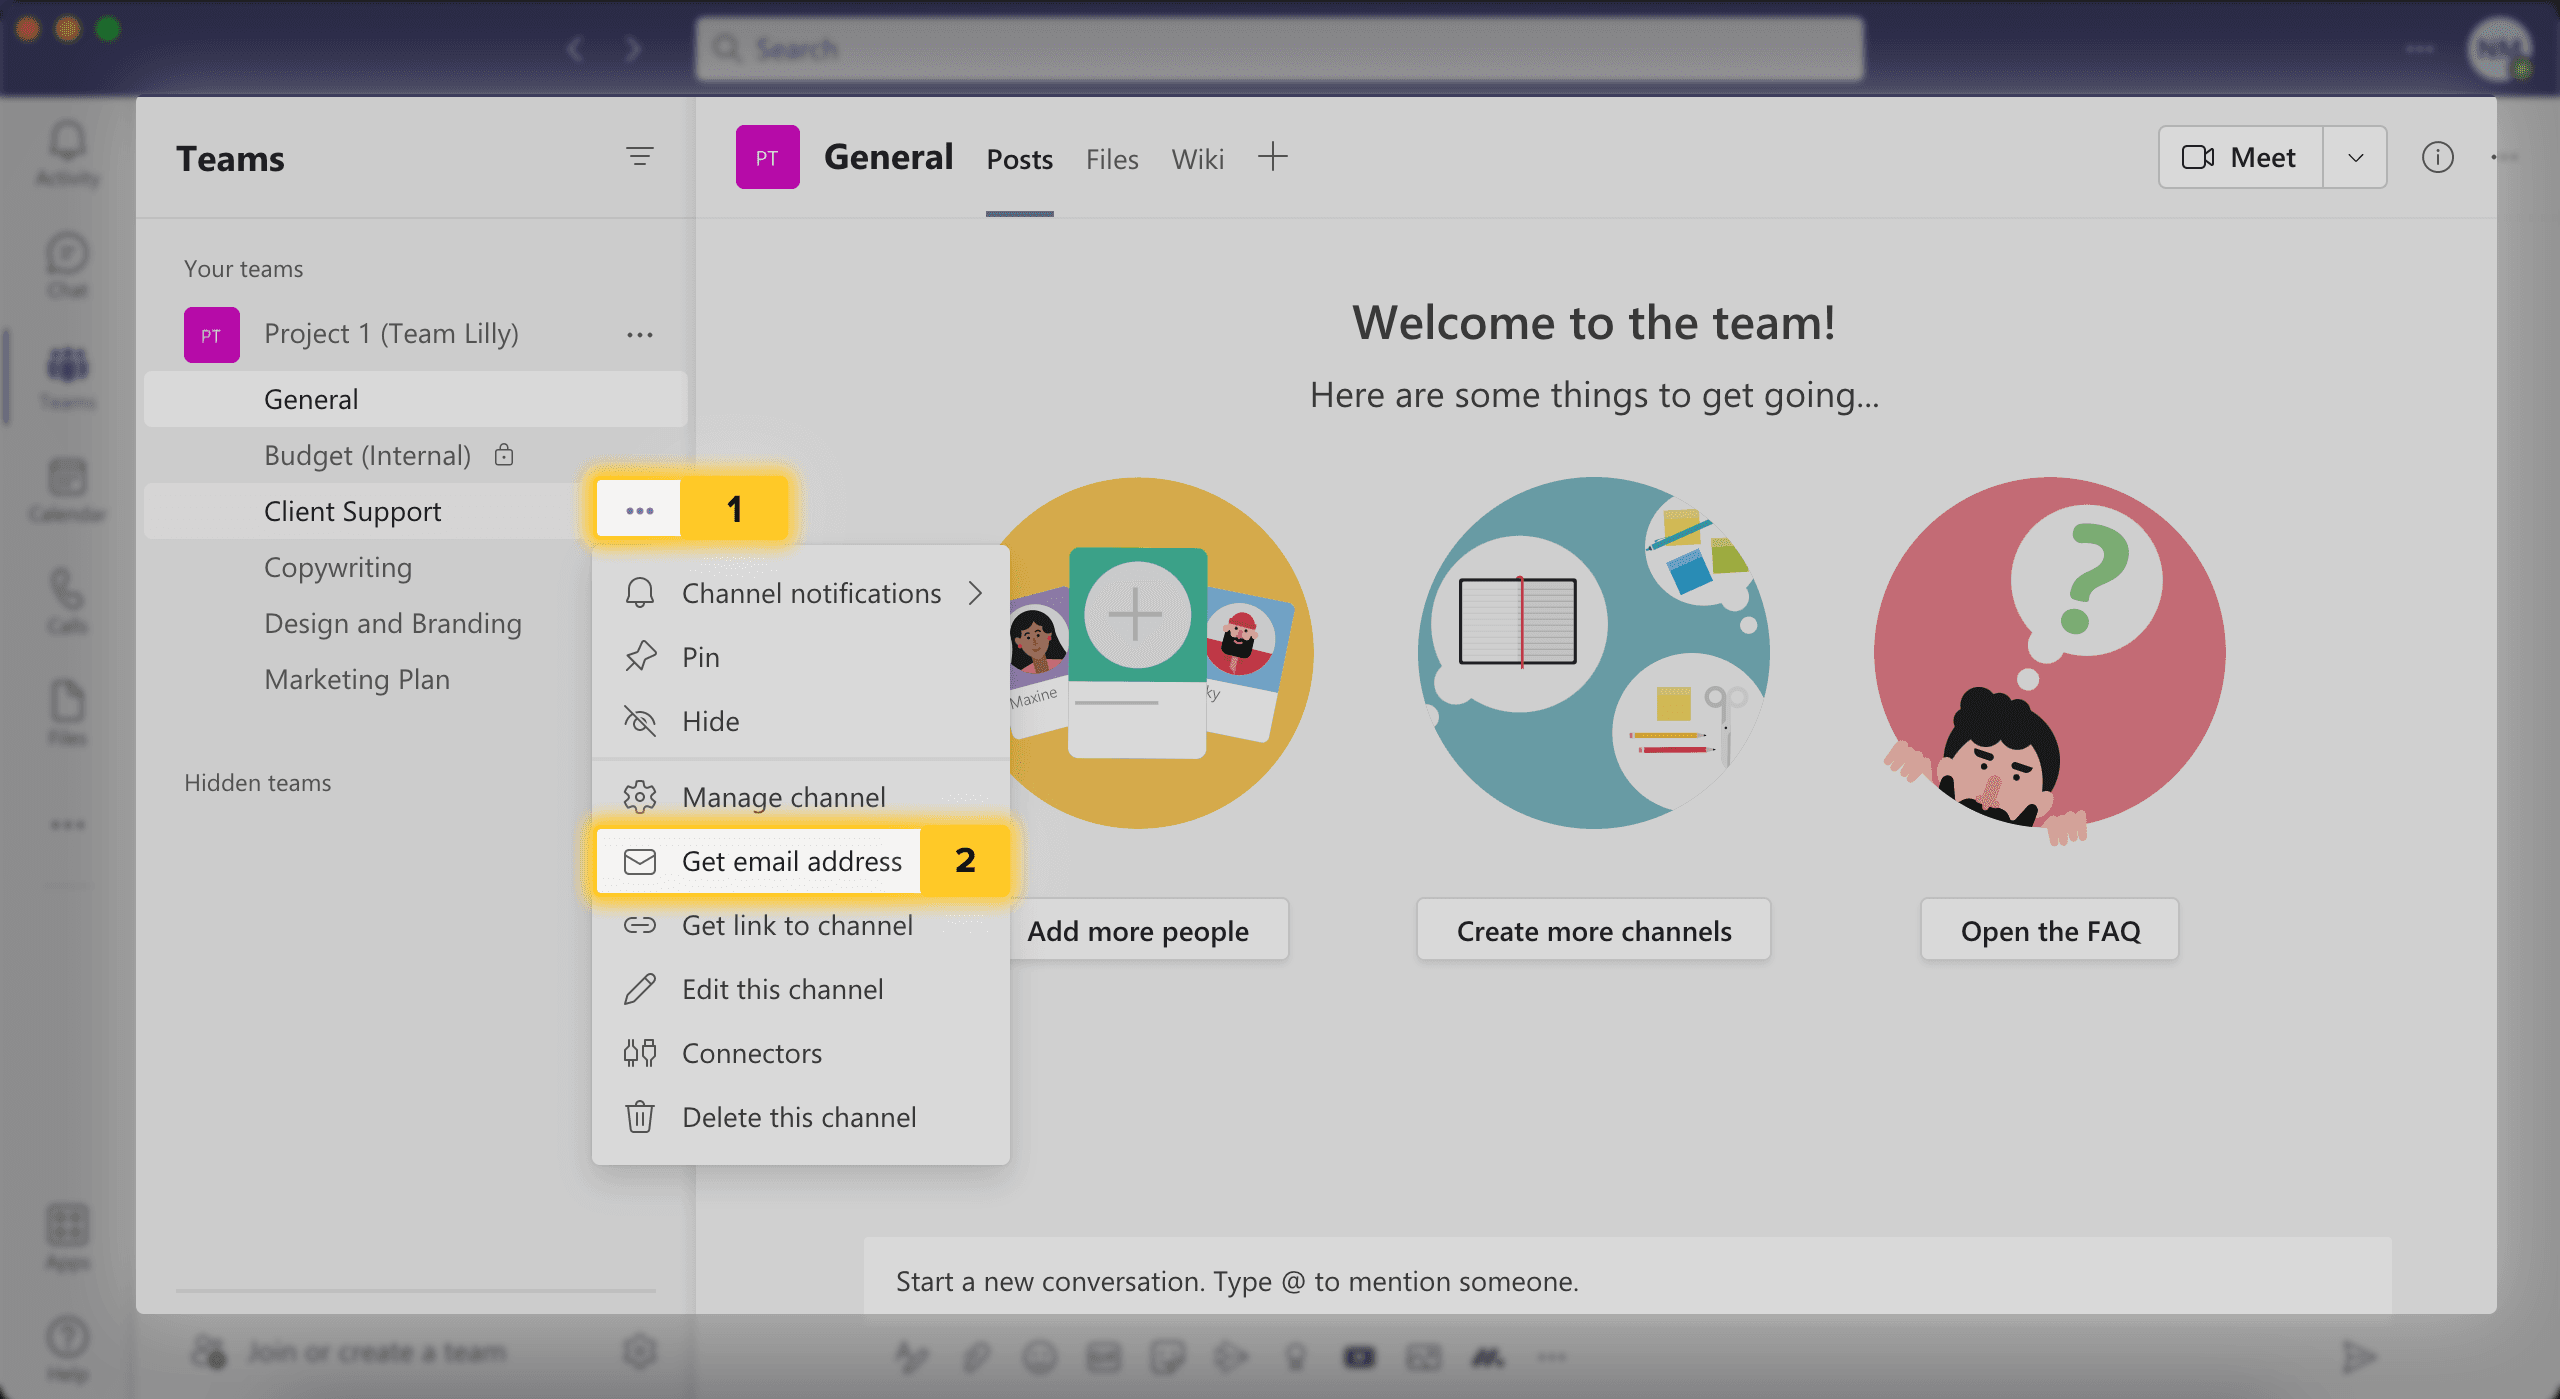Open the Client Support channel options
The width and height of the screenshot is (2560, 1399).
(x=637, y=508)
